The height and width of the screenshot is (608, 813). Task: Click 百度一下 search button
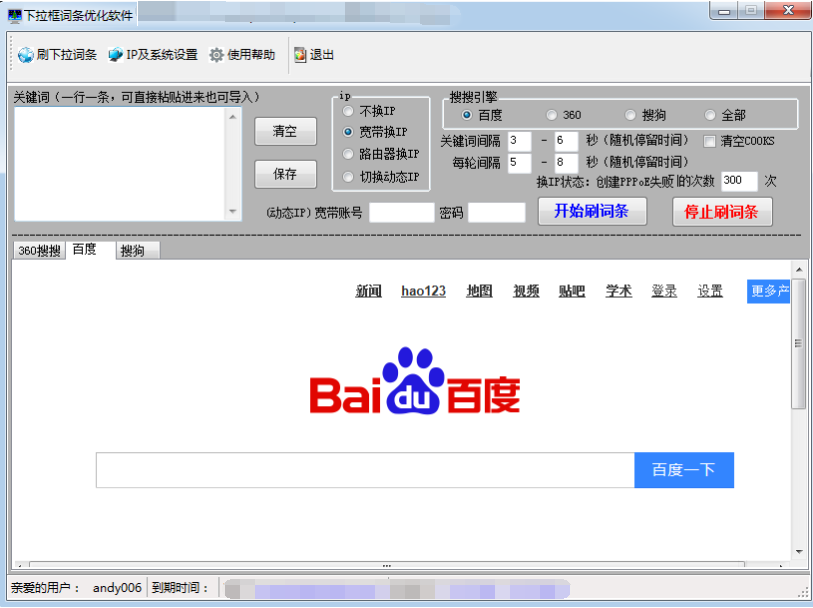click(x=683, y=470)
